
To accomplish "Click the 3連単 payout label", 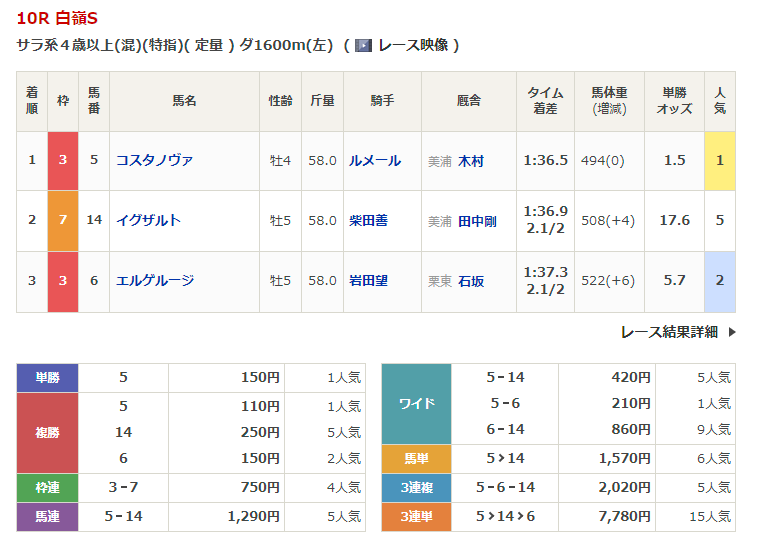I will tap(416, 517).
